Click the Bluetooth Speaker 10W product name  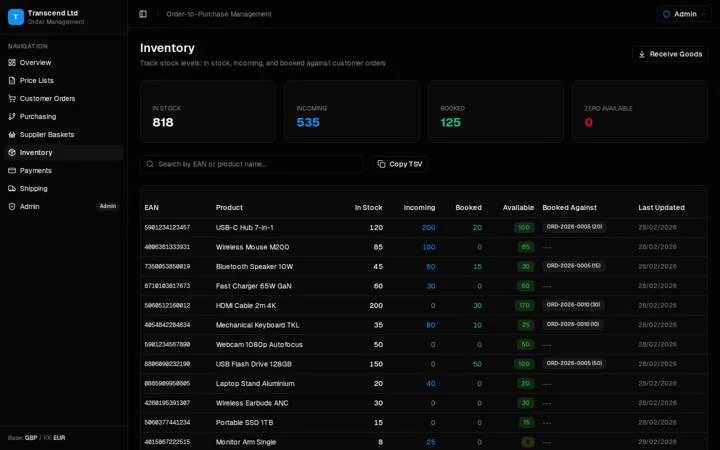[x=254, y=266]
